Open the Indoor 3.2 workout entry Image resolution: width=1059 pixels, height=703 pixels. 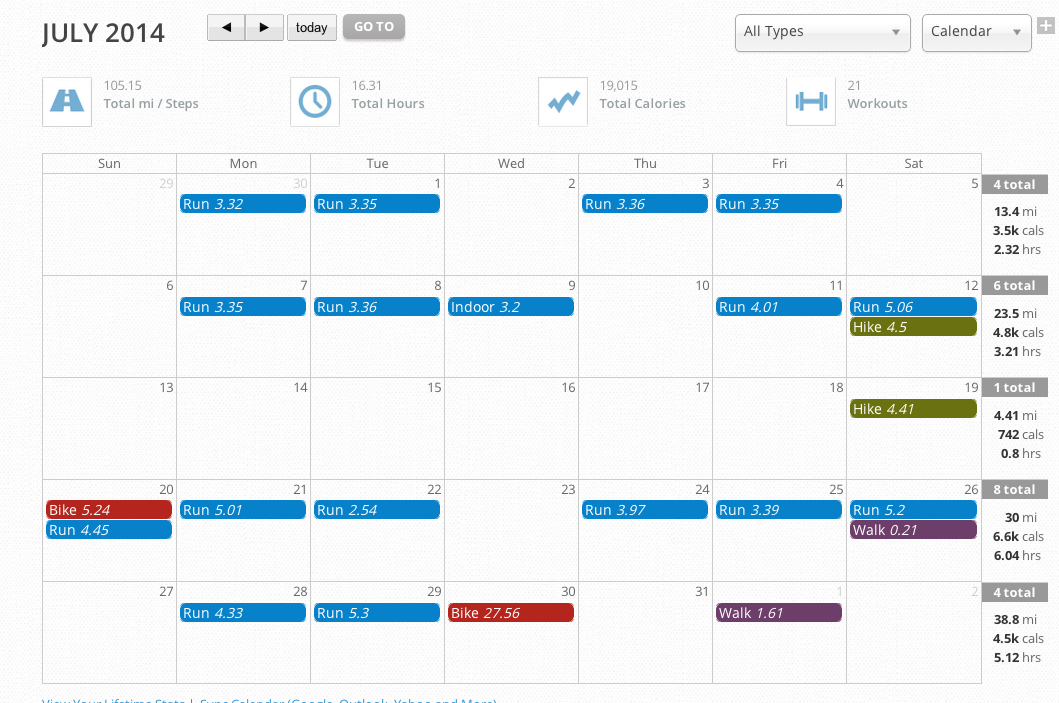pos(511,307)
